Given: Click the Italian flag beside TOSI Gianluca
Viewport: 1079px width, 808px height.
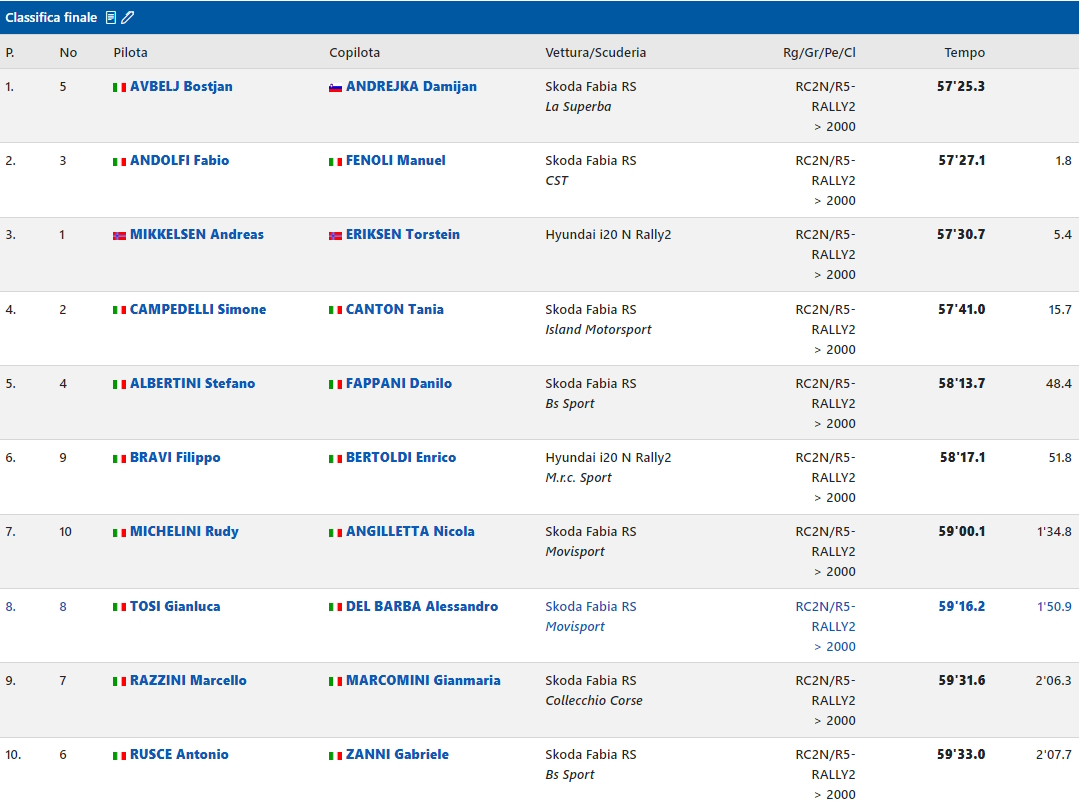Looking at the screenshot, I should [x=119, y=607].
